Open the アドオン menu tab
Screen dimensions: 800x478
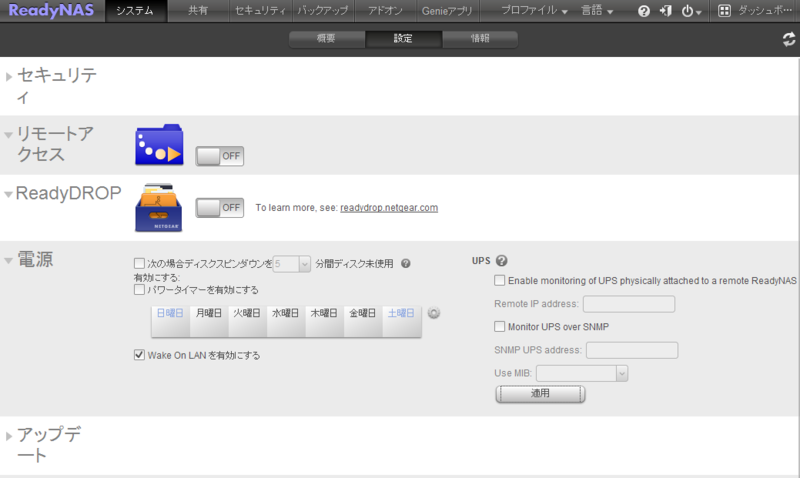point(385,11)
